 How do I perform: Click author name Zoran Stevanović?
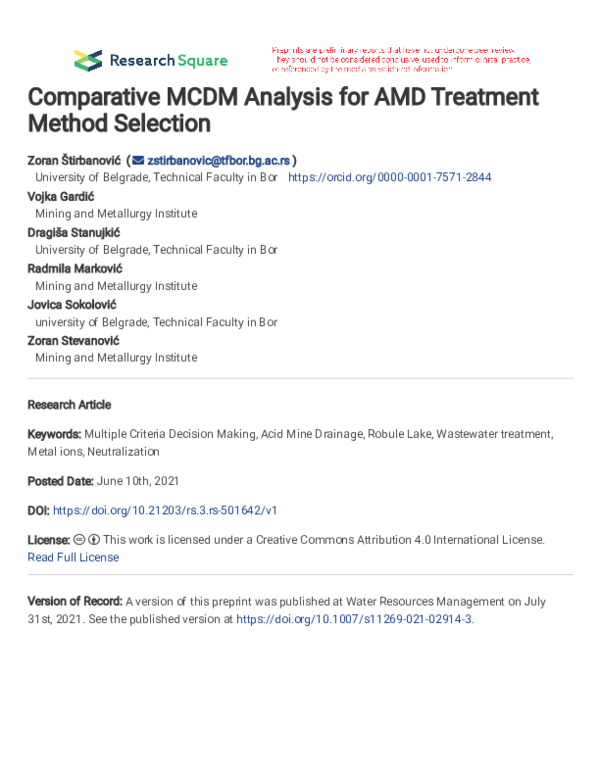pos(73,341)
